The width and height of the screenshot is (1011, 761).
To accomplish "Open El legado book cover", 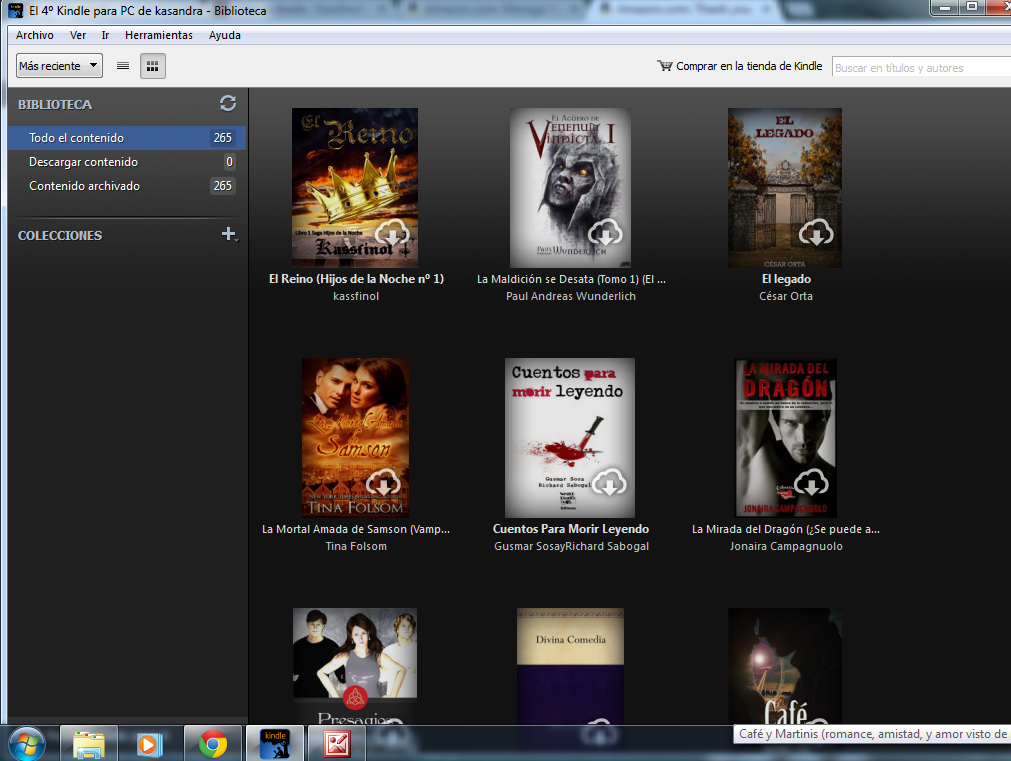I will pos(785,188).
